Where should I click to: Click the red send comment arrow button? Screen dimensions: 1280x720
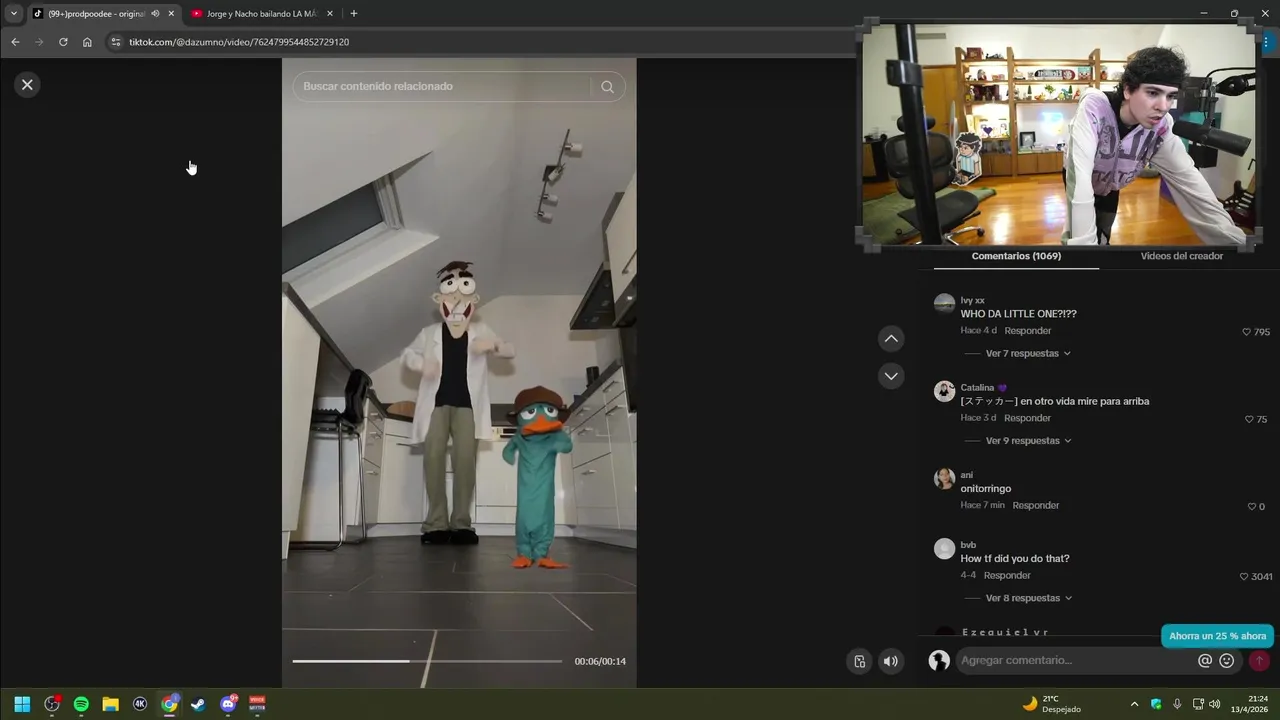pyautogui.click(x=1259, y=661)
